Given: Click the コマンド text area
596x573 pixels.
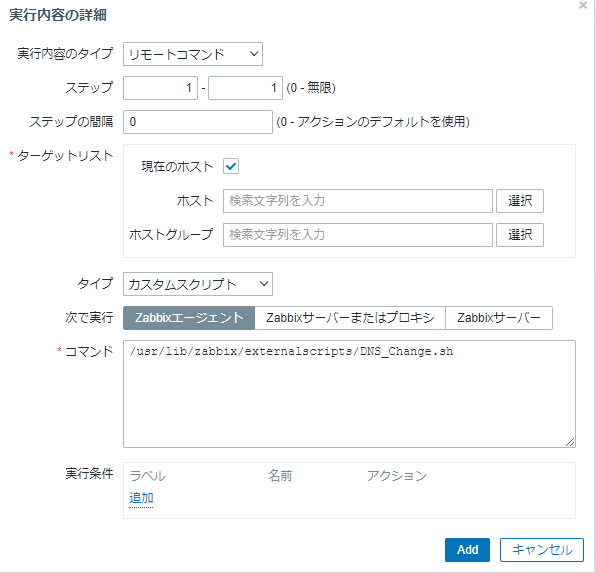Looking at the screenshot, I should tap(349, 394).
